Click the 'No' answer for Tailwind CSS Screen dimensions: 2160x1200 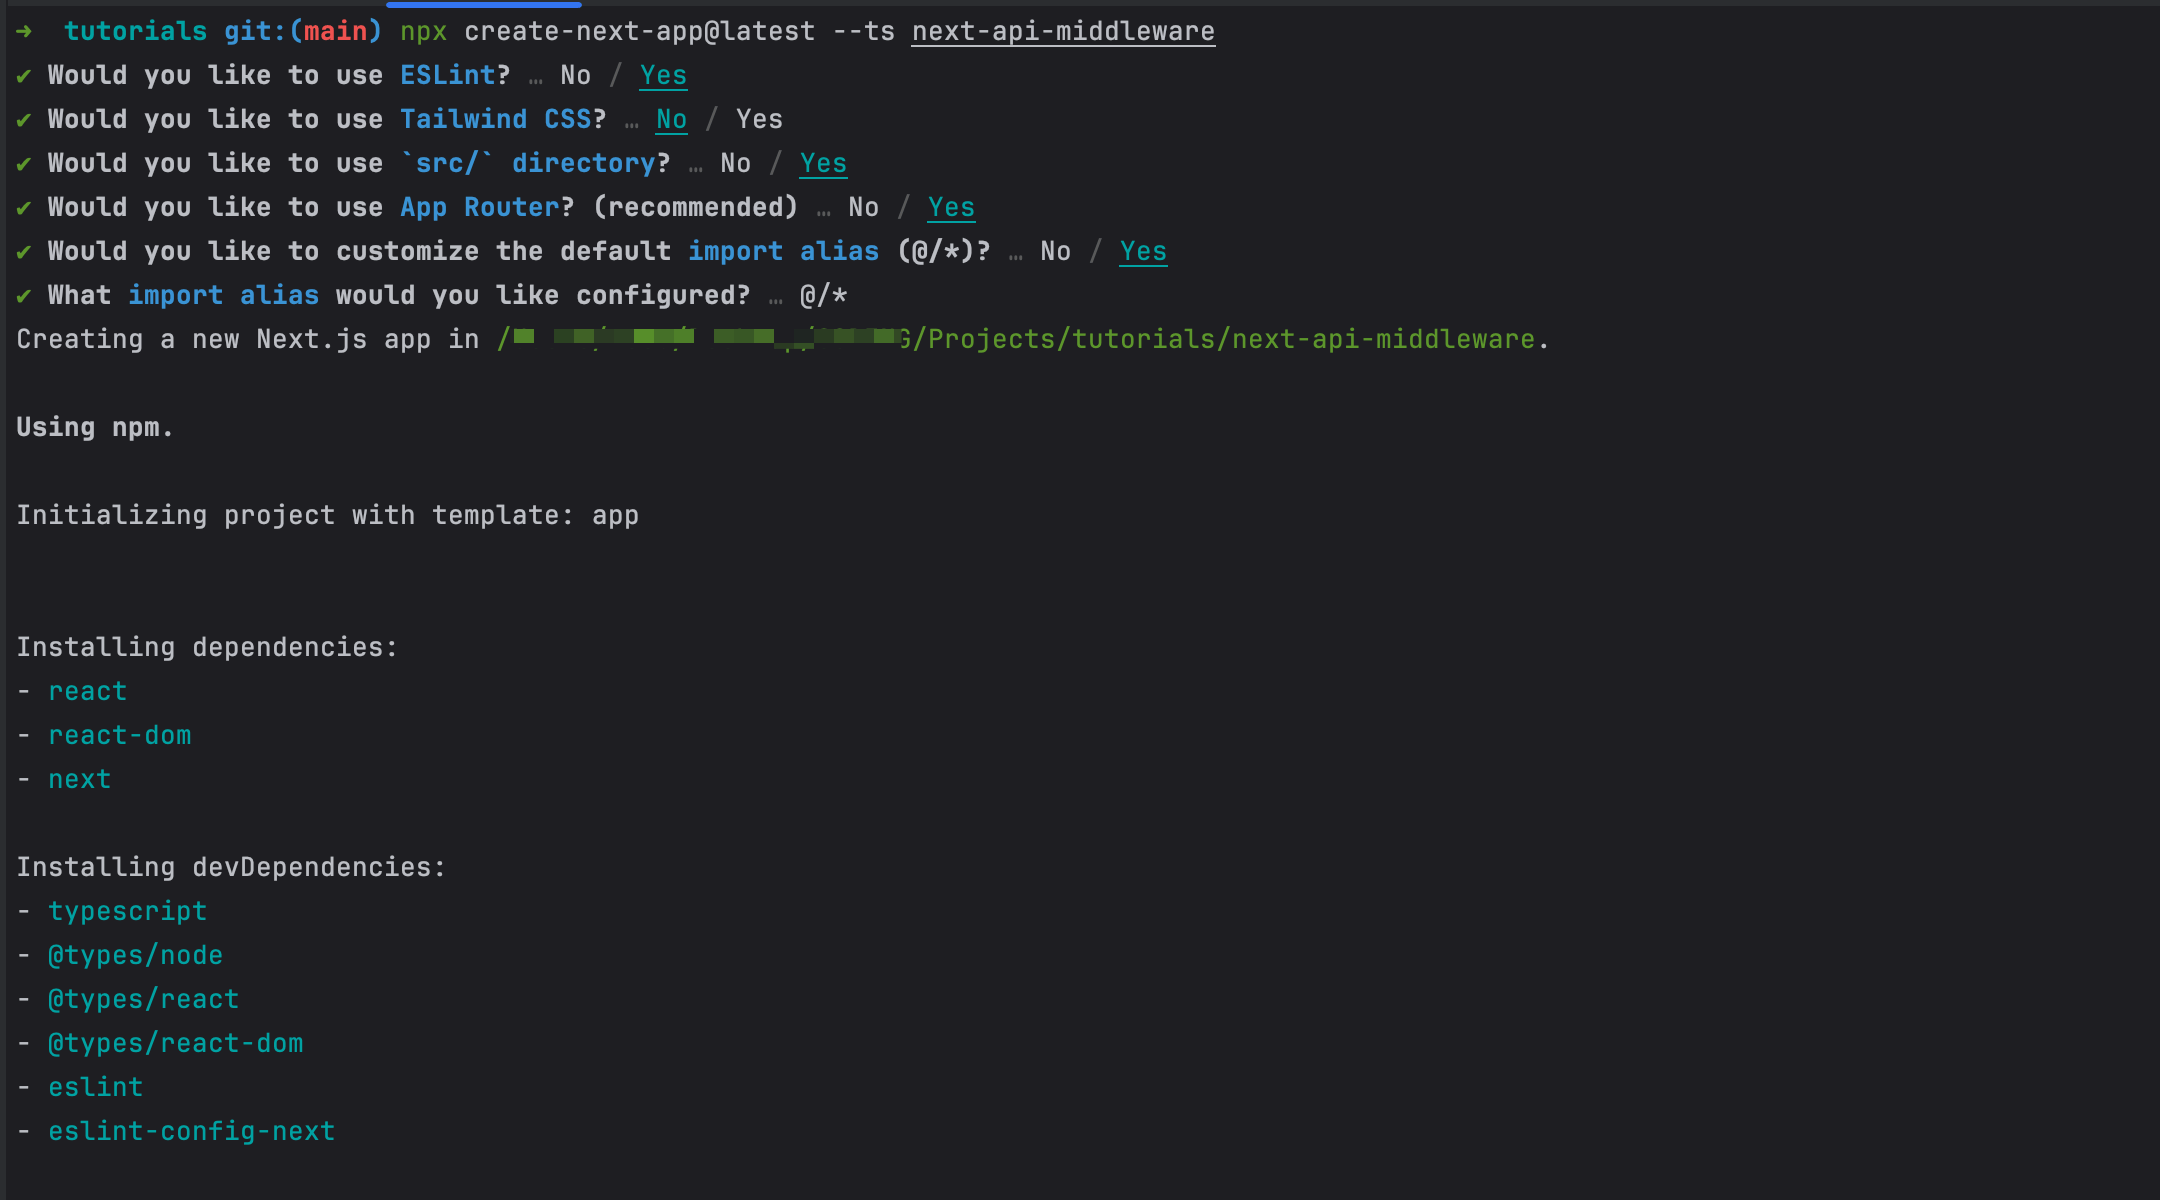(x=671, y=119)
